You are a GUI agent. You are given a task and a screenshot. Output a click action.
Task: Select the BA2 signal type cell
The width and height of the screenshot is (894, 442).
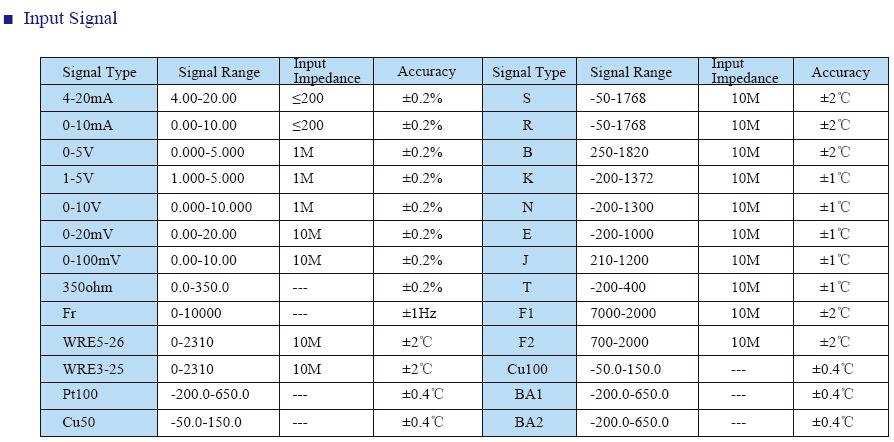[x=529, y=423]
